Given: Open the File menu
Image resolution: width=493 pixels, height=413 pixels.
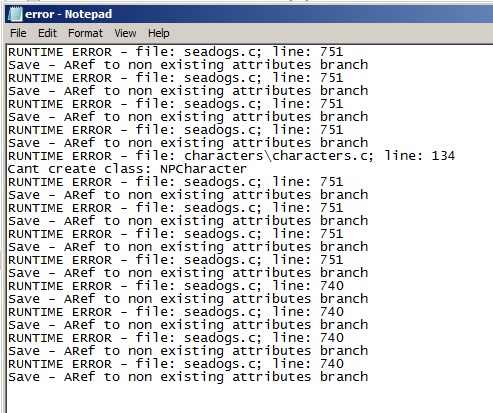Looking at the screenshot, I should (x=18, y=33).
